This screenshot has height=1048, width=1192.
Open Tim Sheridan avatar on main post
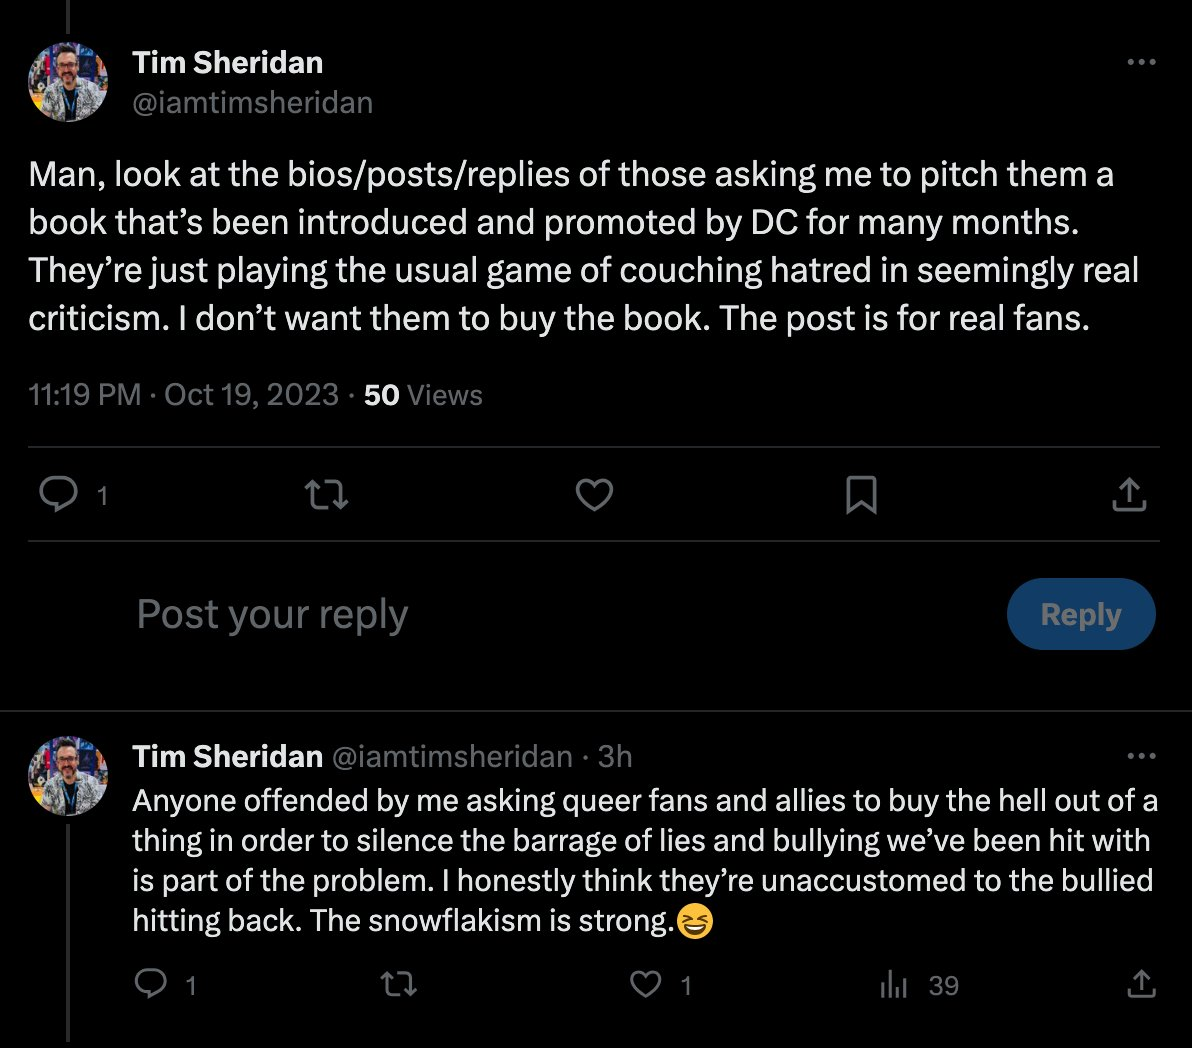tap(68, 82)
